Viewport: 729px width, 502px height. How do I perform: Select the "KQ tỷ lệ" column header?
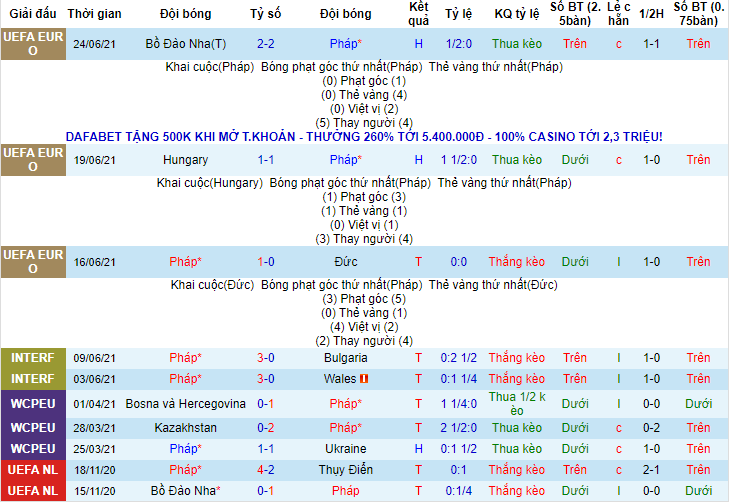(x=516, y=15)
